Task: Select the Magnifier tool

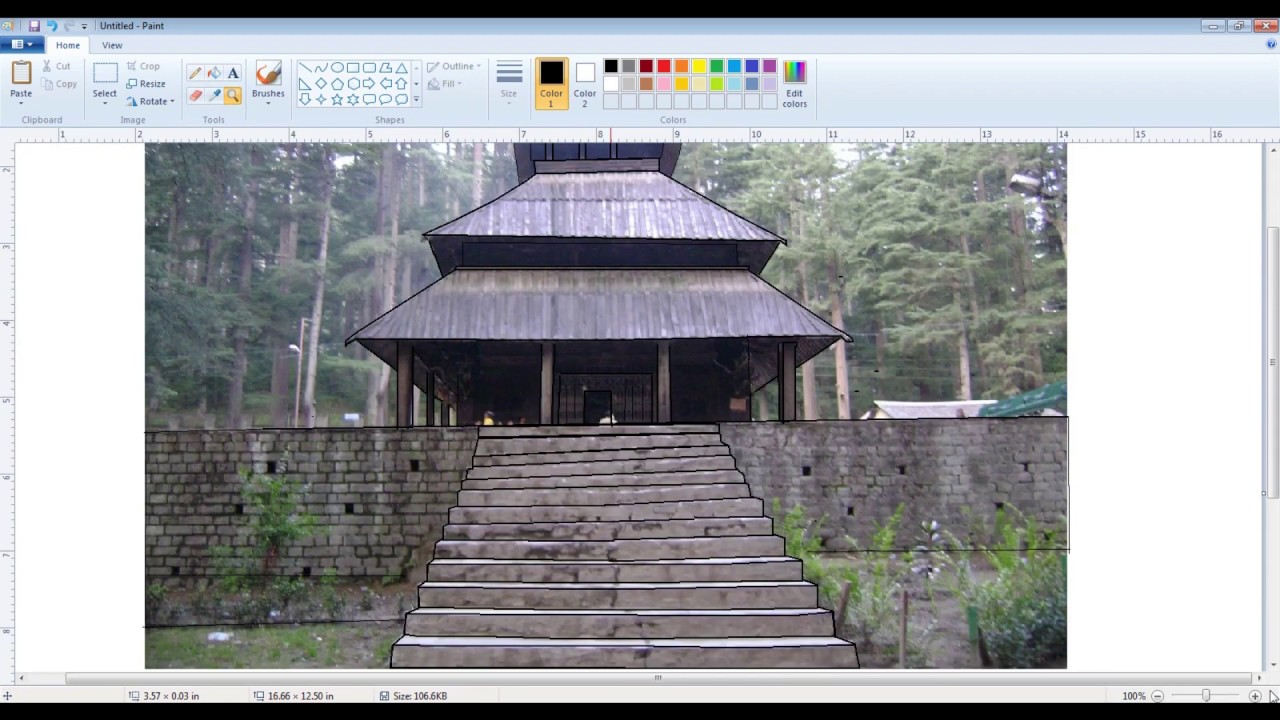Action: [x=233, y=96]
